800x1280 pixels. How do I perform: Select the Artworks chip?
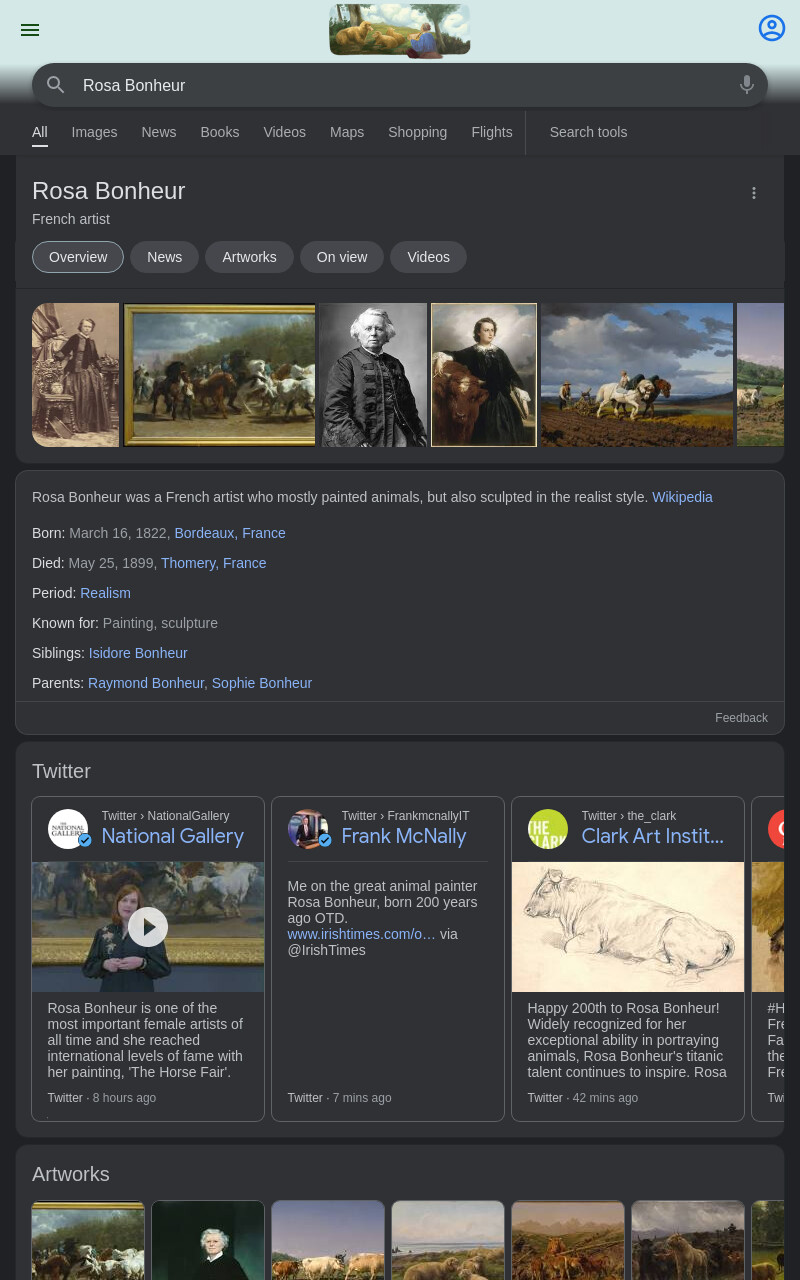click(x=249, y=257)
